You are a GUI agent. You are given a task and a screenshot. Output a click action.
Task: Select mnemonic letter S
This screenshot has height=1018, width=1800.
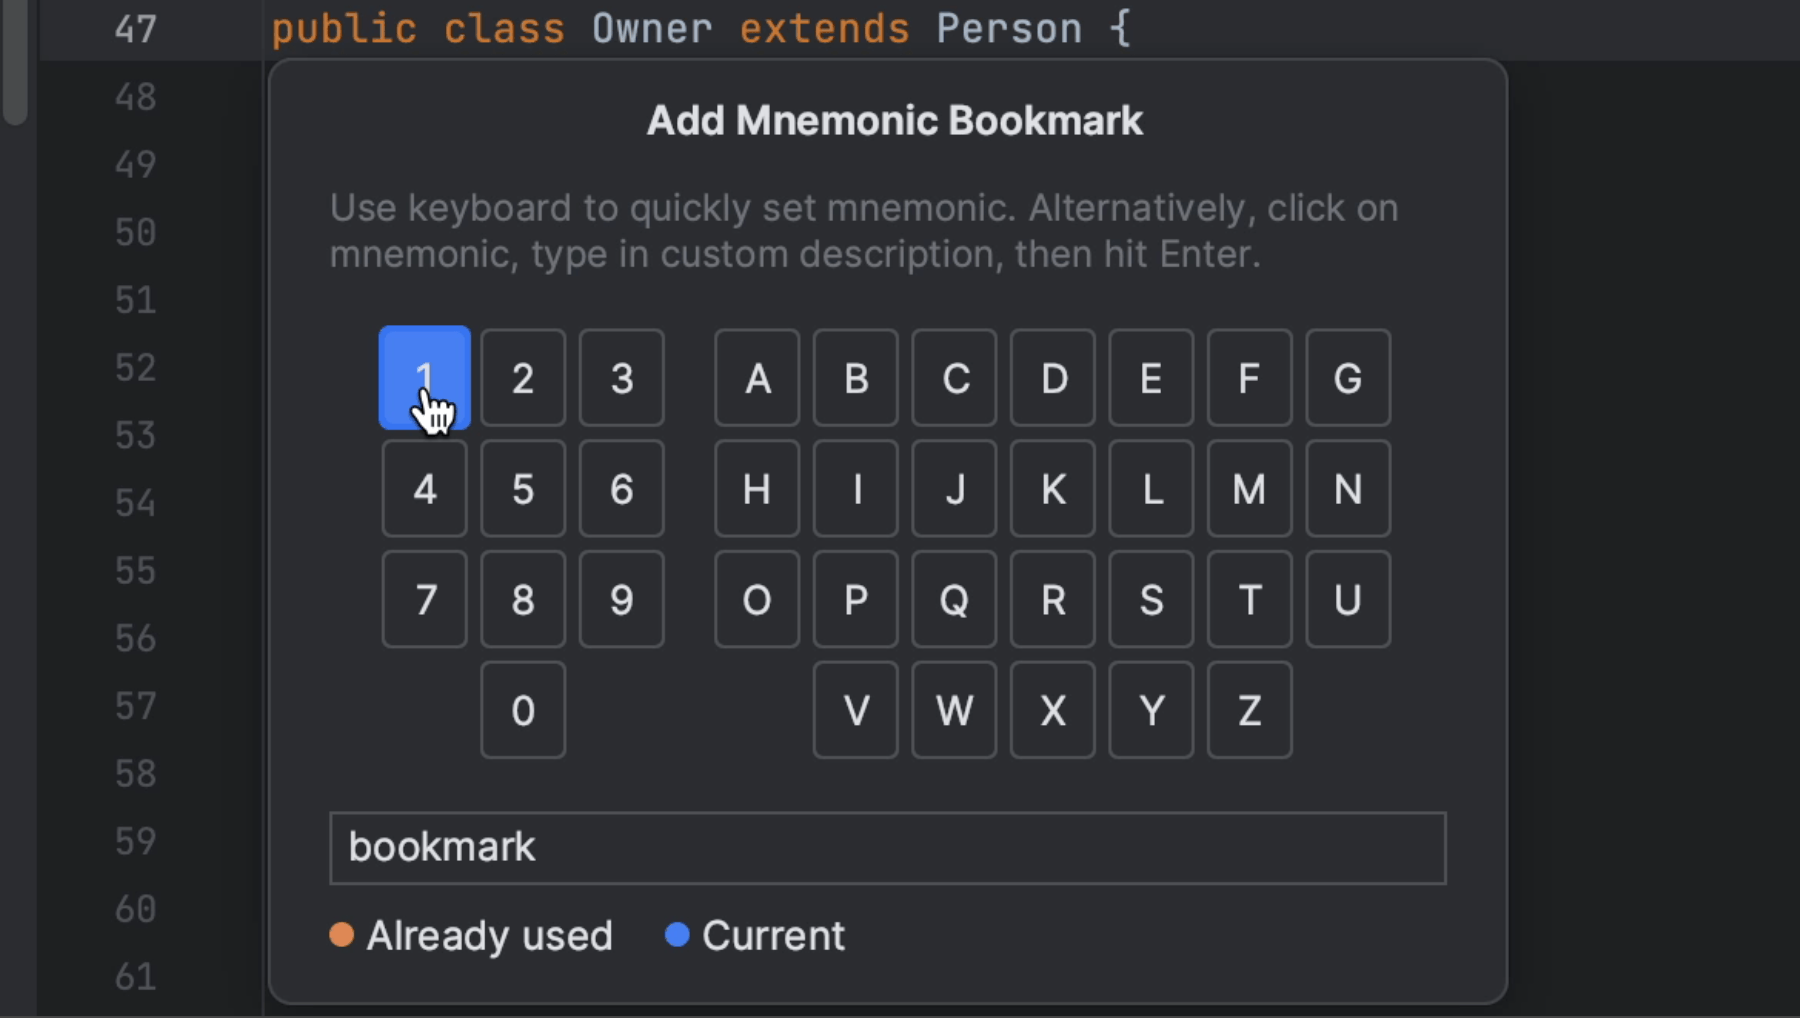(x=1151, y=600)
